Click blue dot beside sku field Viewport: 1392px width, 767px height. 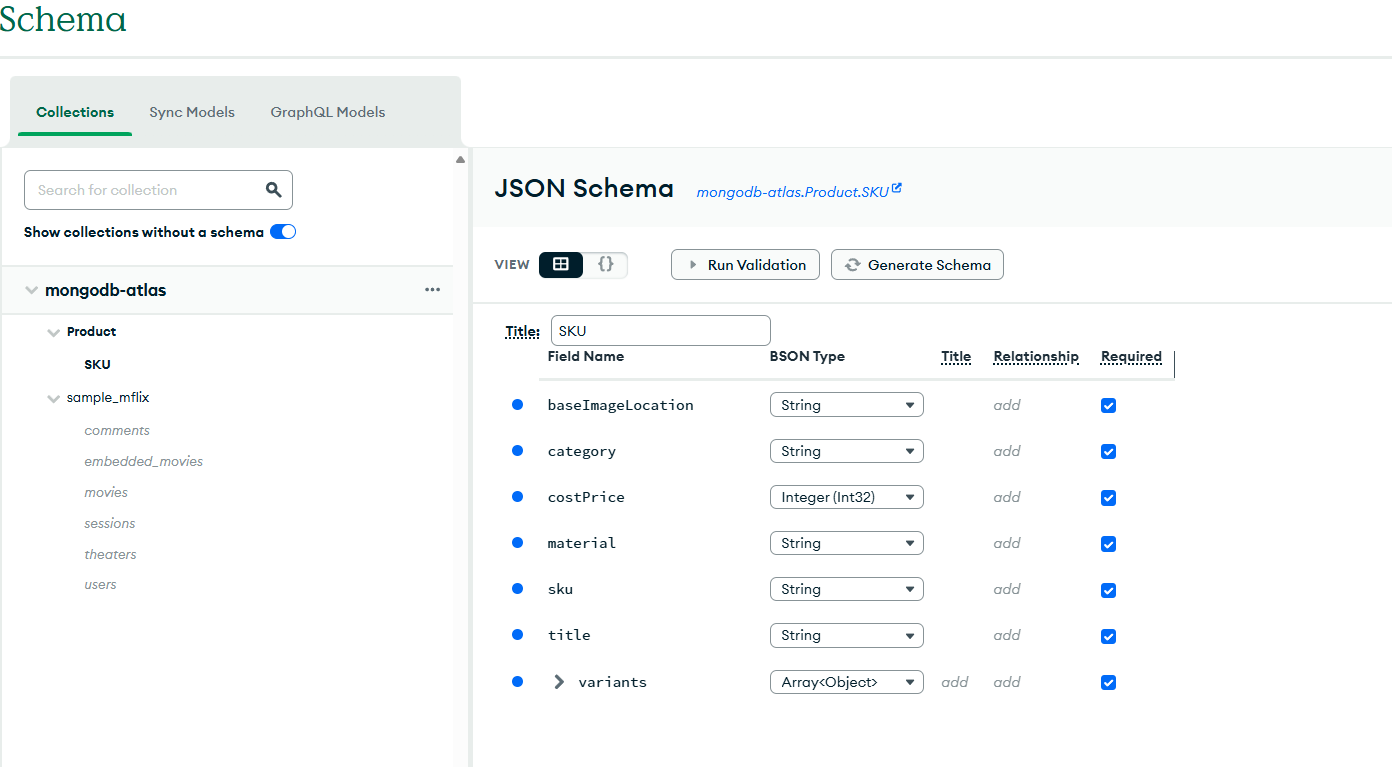tap(517, 589)
